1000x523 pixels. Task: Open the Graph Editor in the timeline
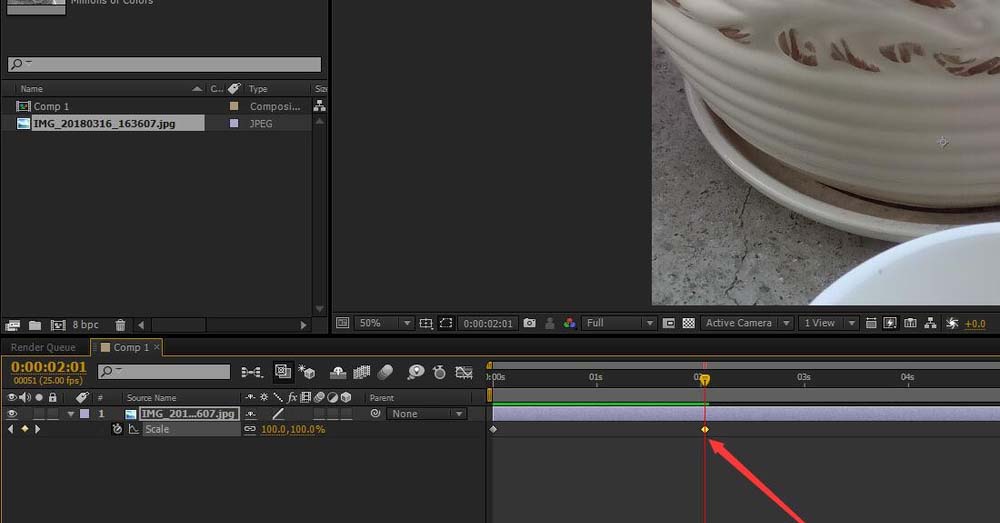[464, 372]
